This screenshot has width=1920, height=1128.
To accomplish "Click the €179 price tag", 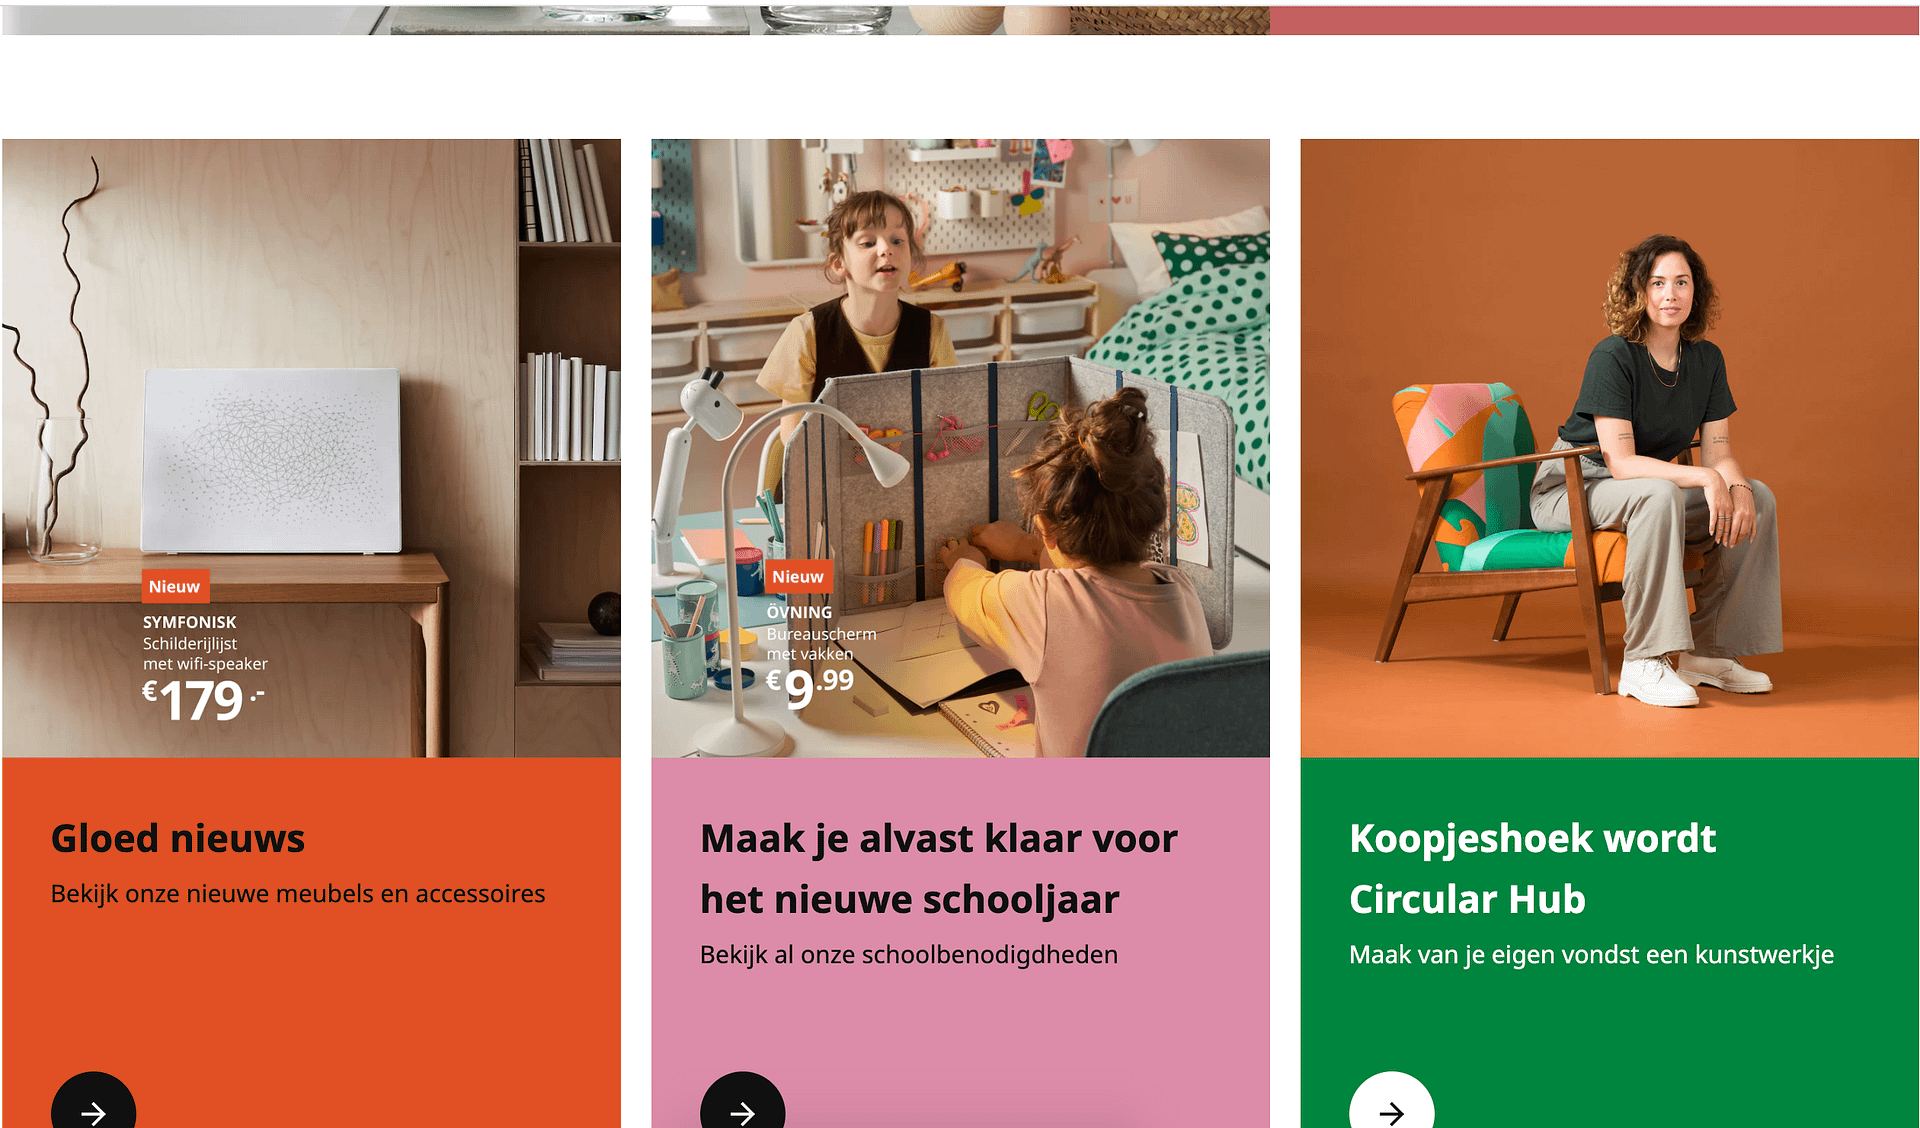I will 203,700.
